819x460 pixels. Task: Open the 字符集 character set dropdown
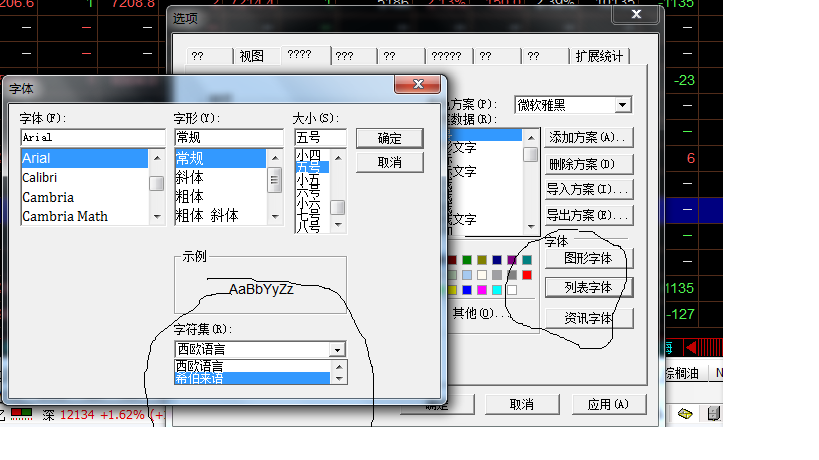point(337,349)
